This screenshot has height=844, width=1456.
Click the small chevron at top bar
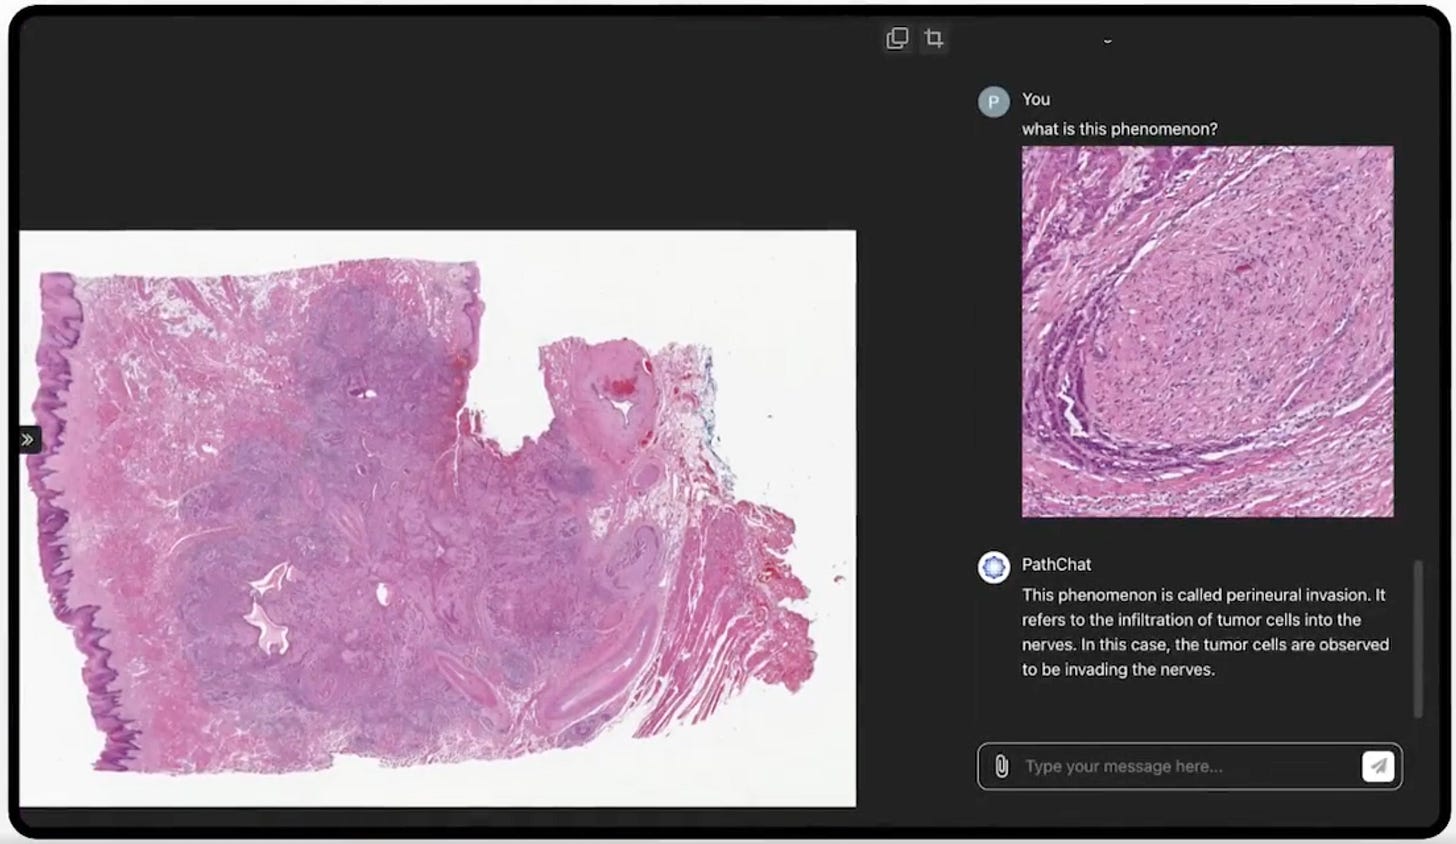click(1107, 41)
